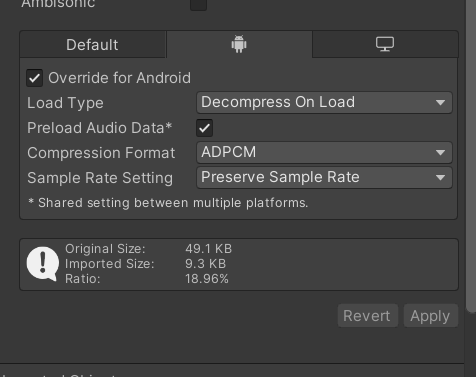This screenshot has height=377, width=476.
Task: Switch to the Android platform tab icon
Action: click(239, 44)
